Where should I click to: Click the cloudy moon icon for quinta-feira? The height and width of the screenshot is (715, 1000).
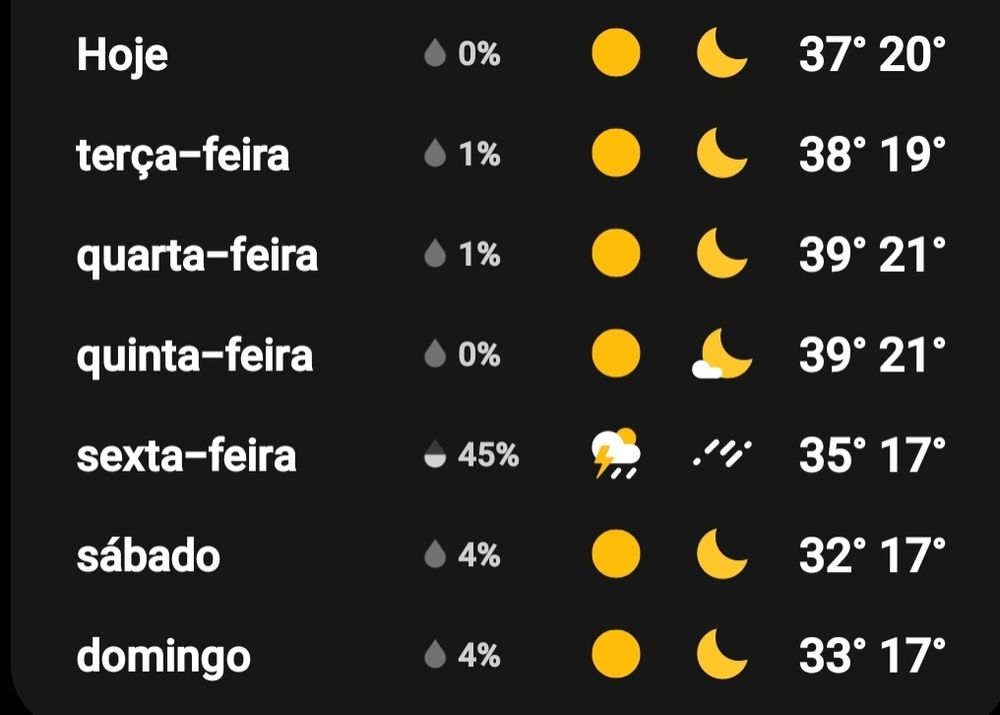[x=721, y=355]
